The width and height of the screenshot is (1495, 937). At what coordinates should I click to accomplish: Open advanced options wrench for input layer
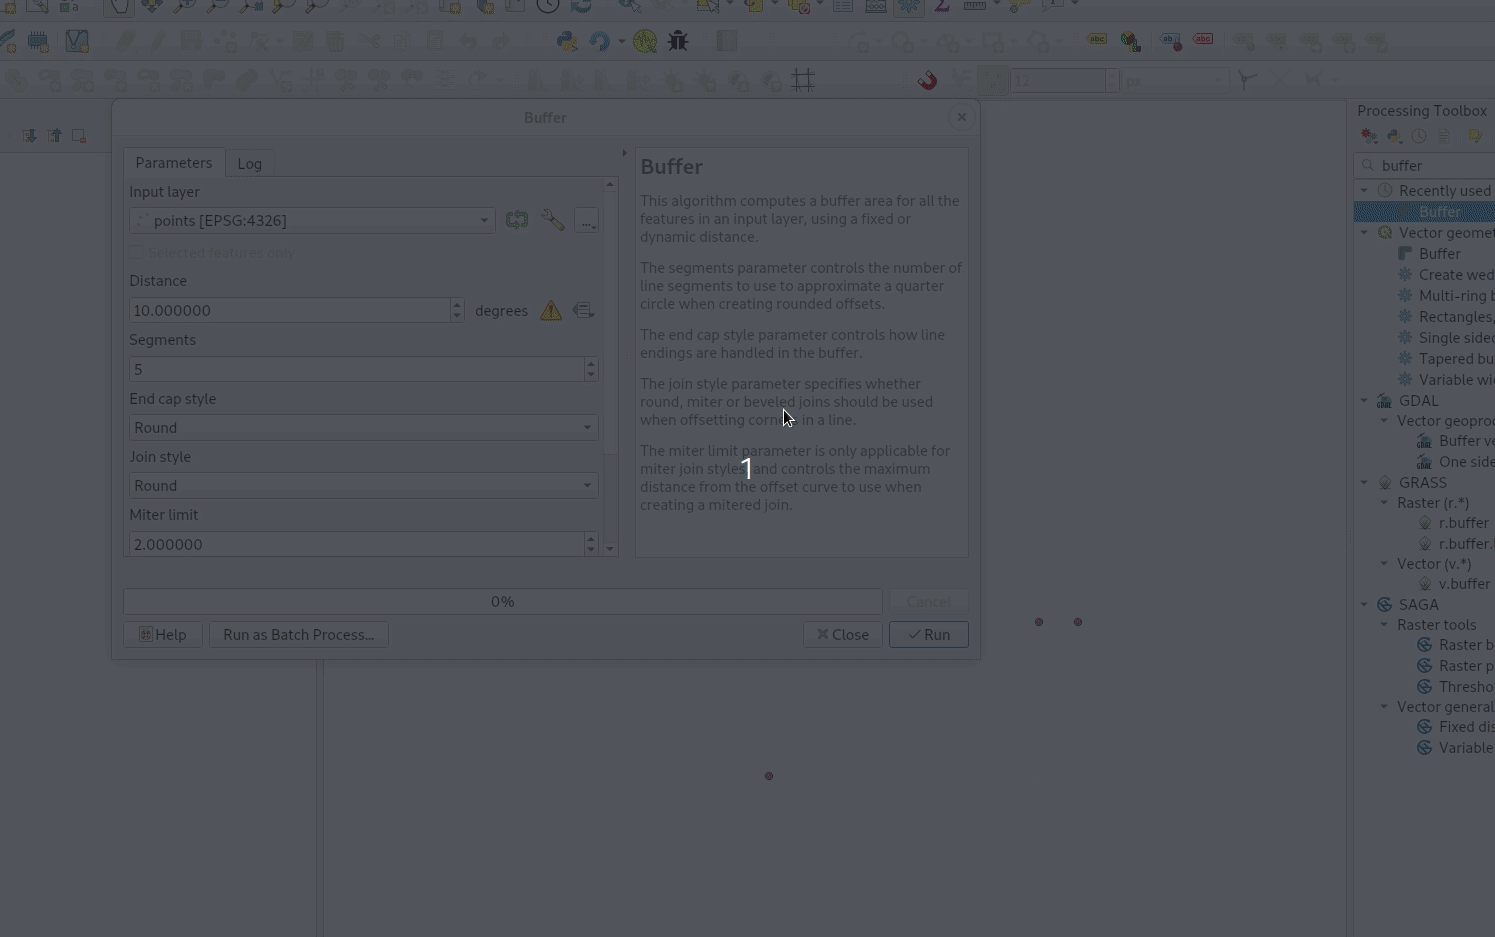553,220
